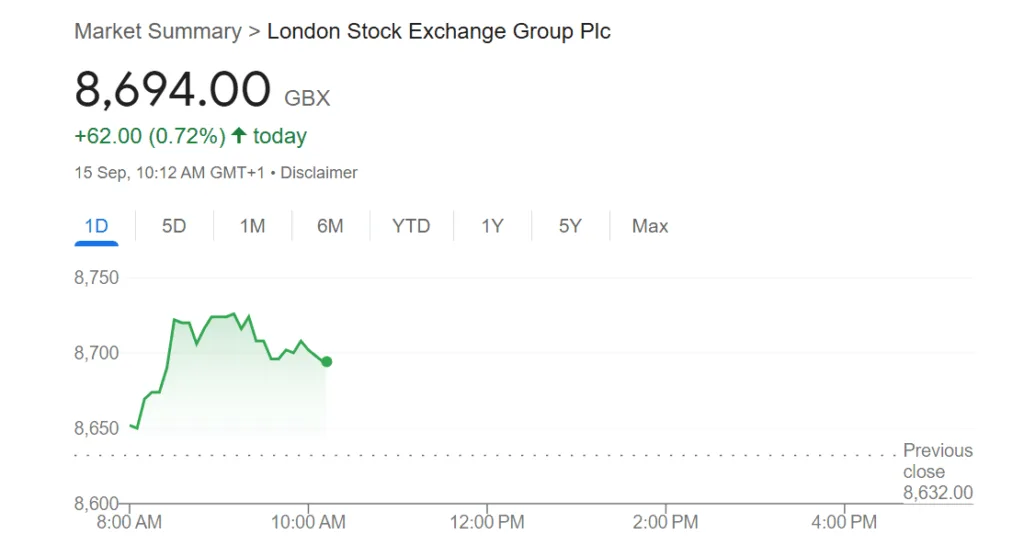The height and width of the screenshot is (557, 1024).
Task: Click the 4:00 PM time axis label
Action: 843,522
